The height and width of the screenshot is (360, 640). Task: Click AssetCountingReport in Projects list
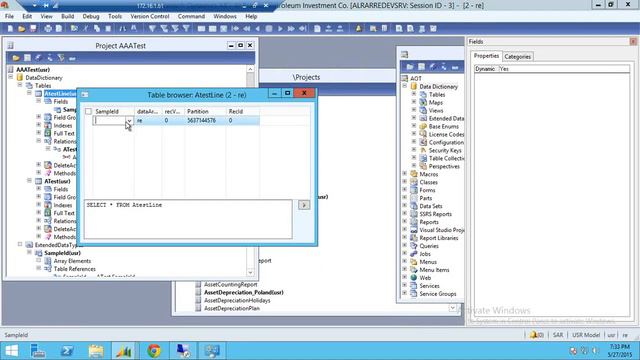pyautogui.click(x=231, y=284)
